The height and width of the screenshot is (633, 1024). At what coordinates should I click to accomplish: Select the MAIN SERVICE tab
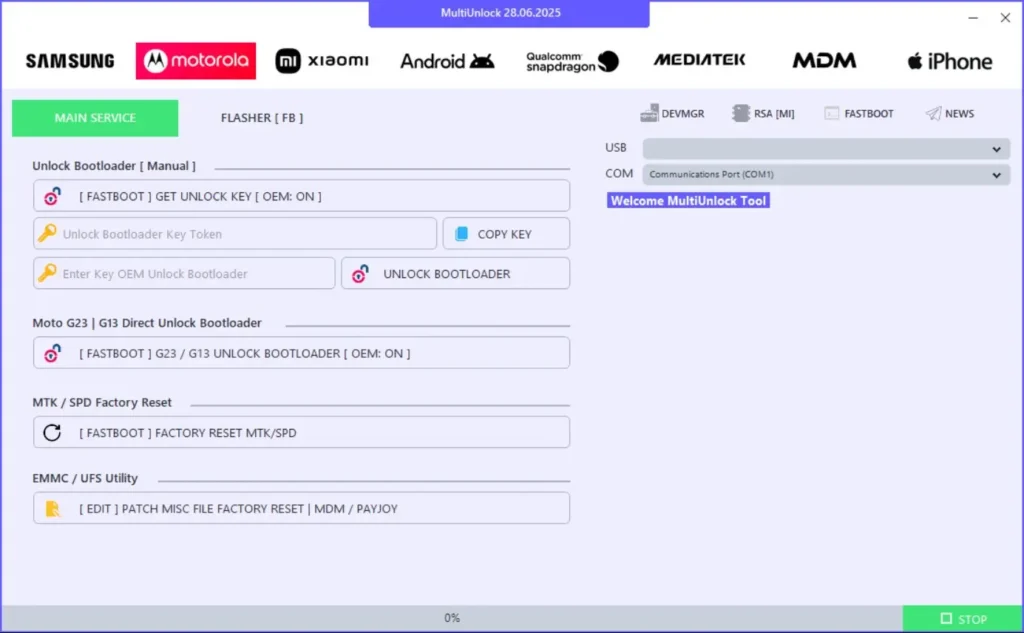point(95,118)
